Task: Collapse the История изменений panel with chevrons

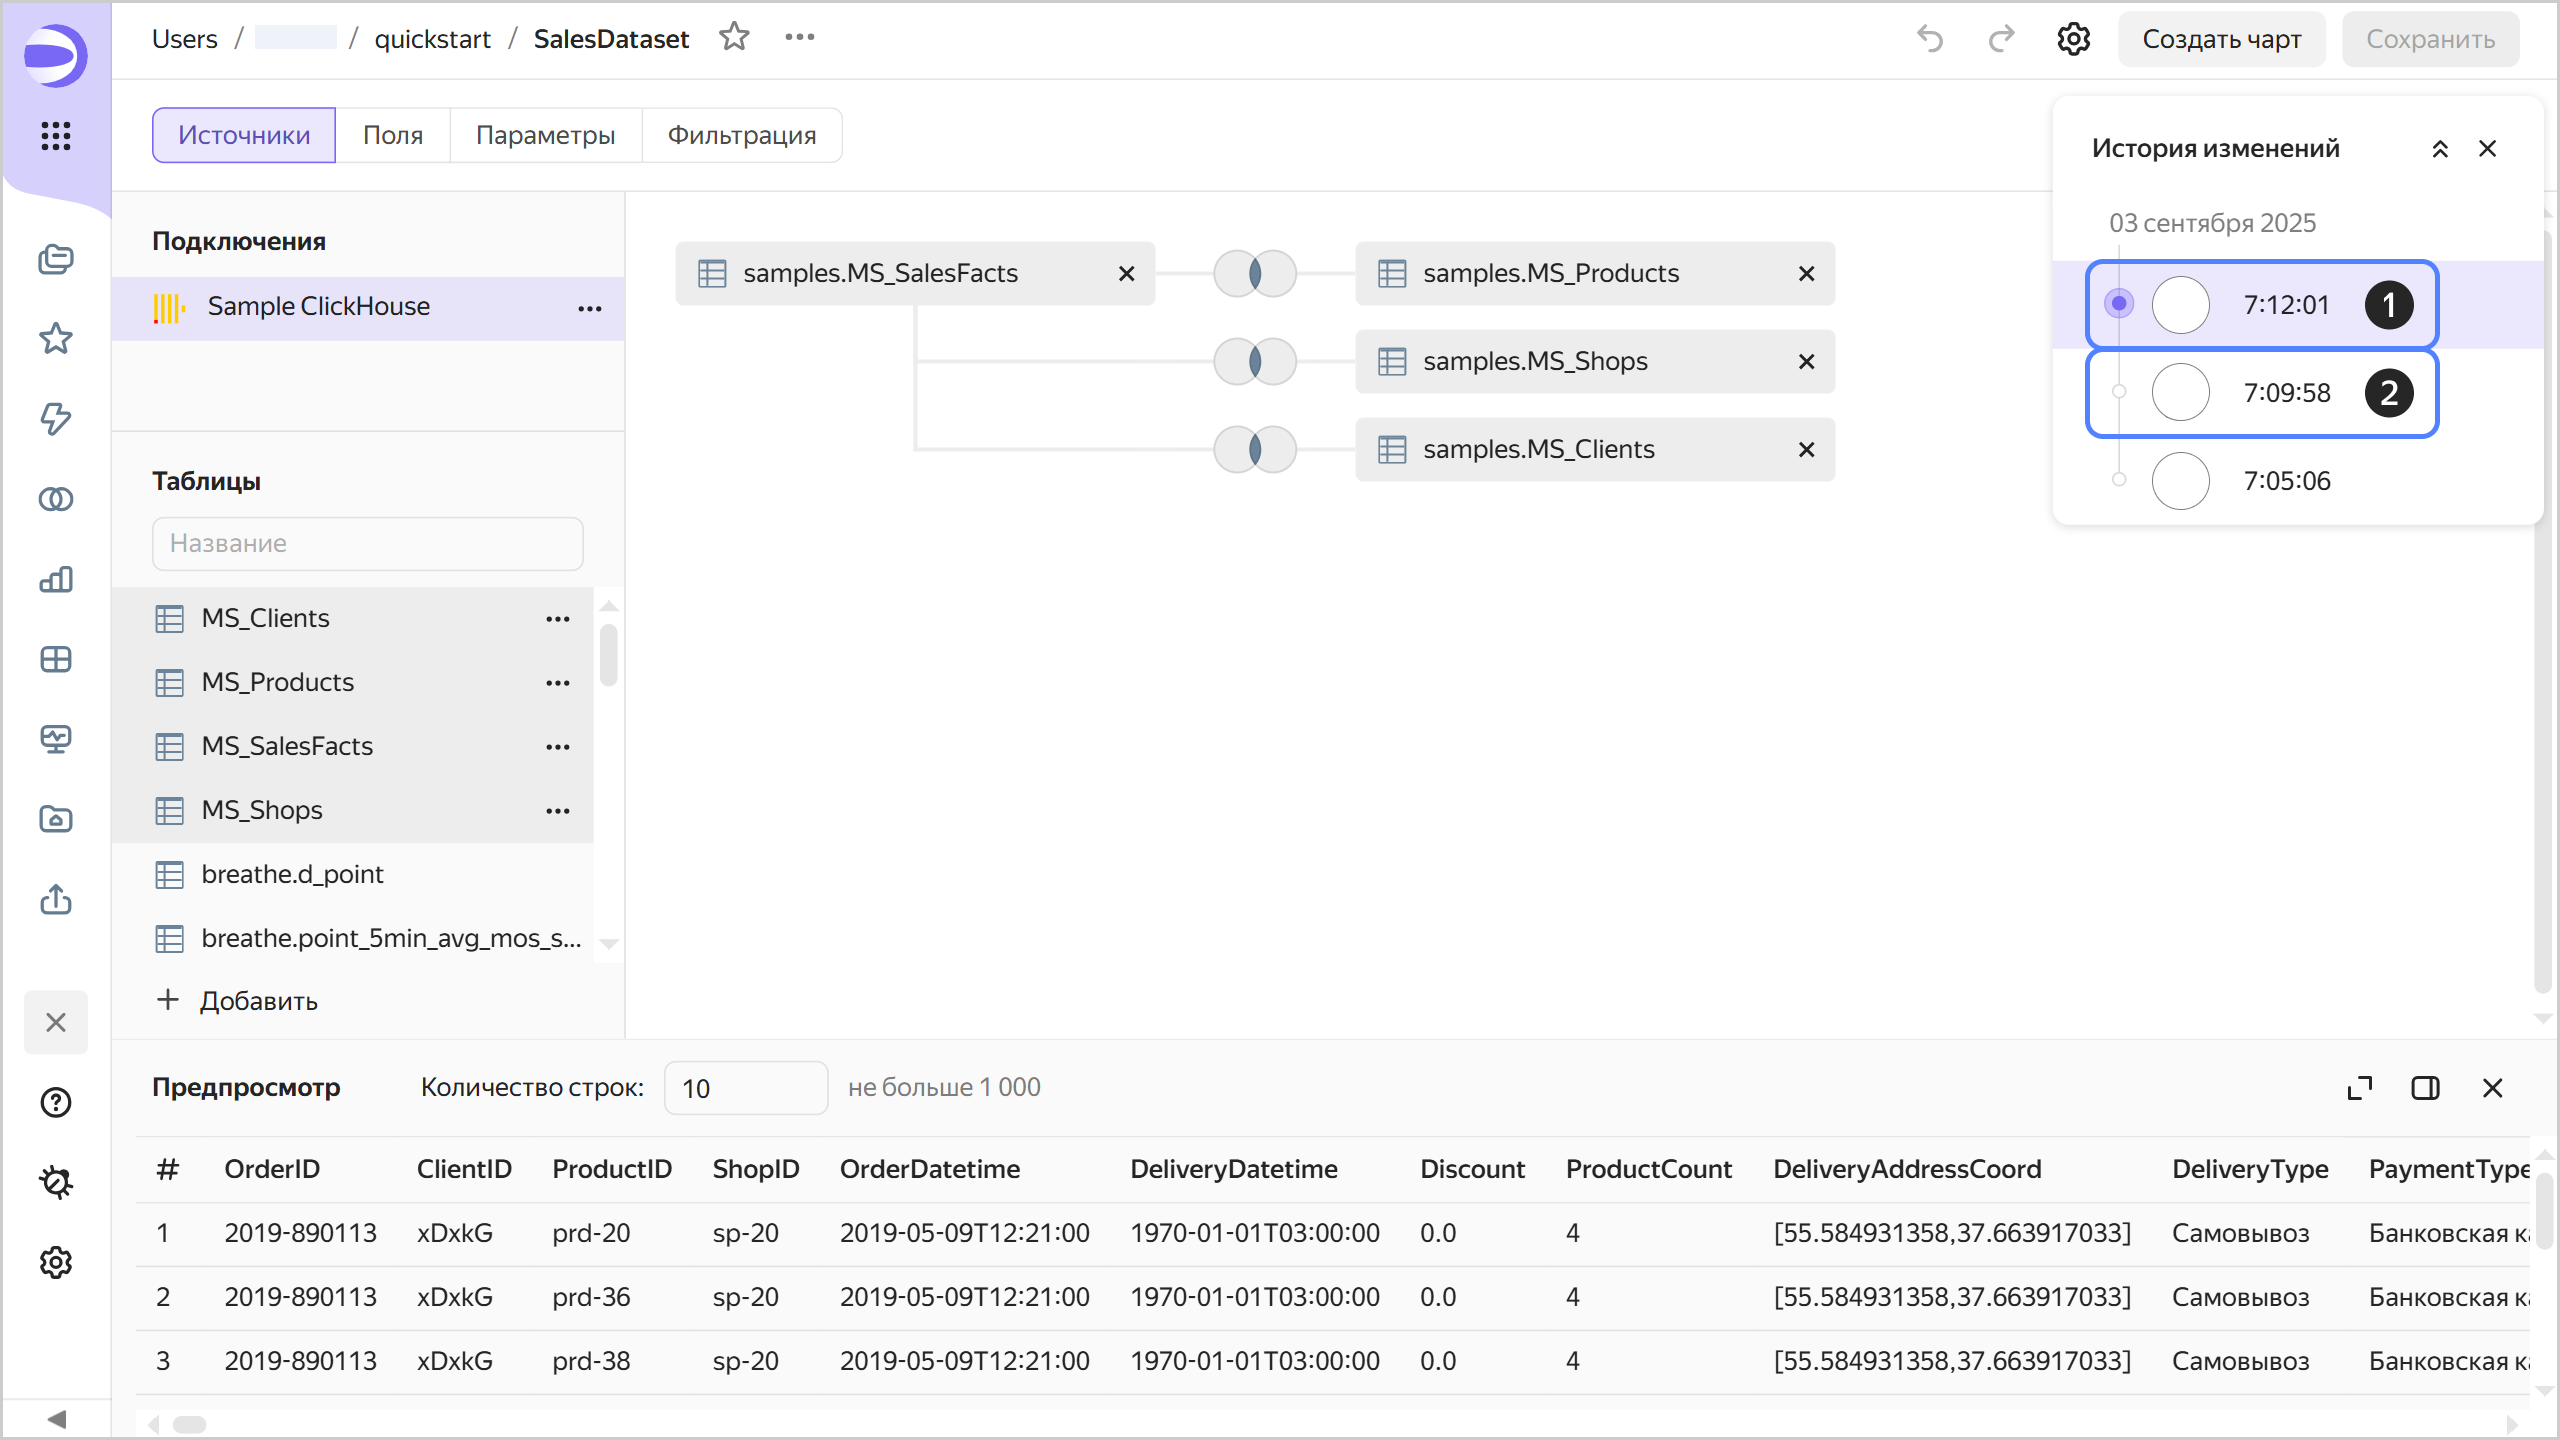Action: pos(2440,149)
